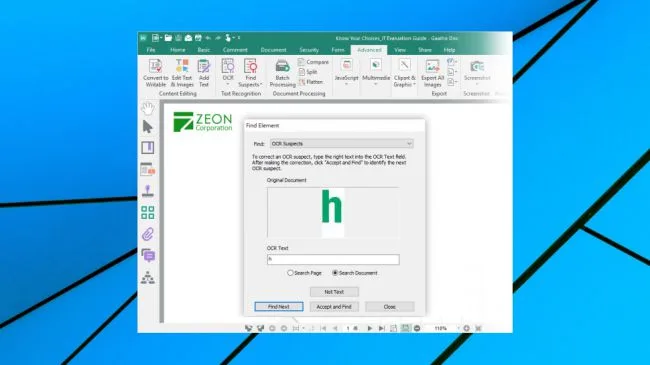
Task: Go to previous page in status bar
Action: [x=335, y=328]
